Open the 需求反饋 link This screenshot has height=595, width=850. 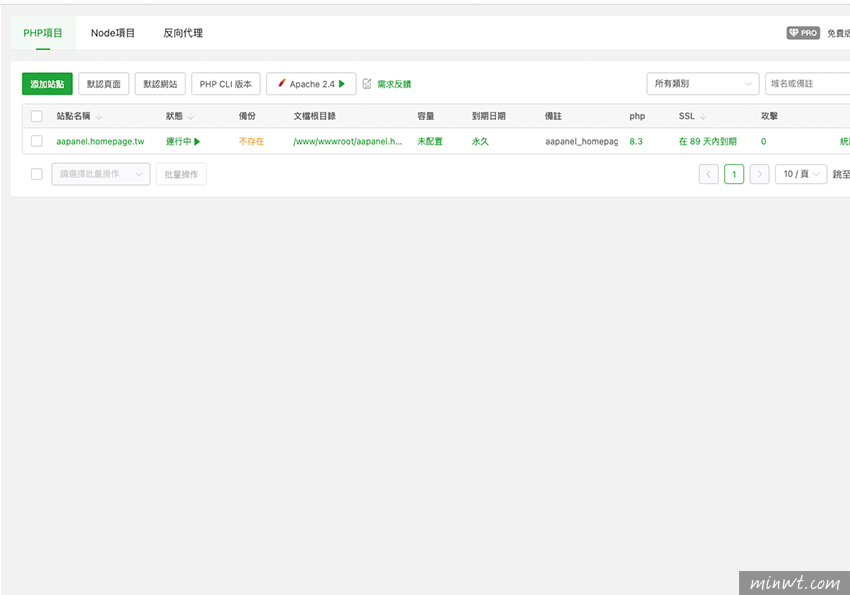pos(394,84)
